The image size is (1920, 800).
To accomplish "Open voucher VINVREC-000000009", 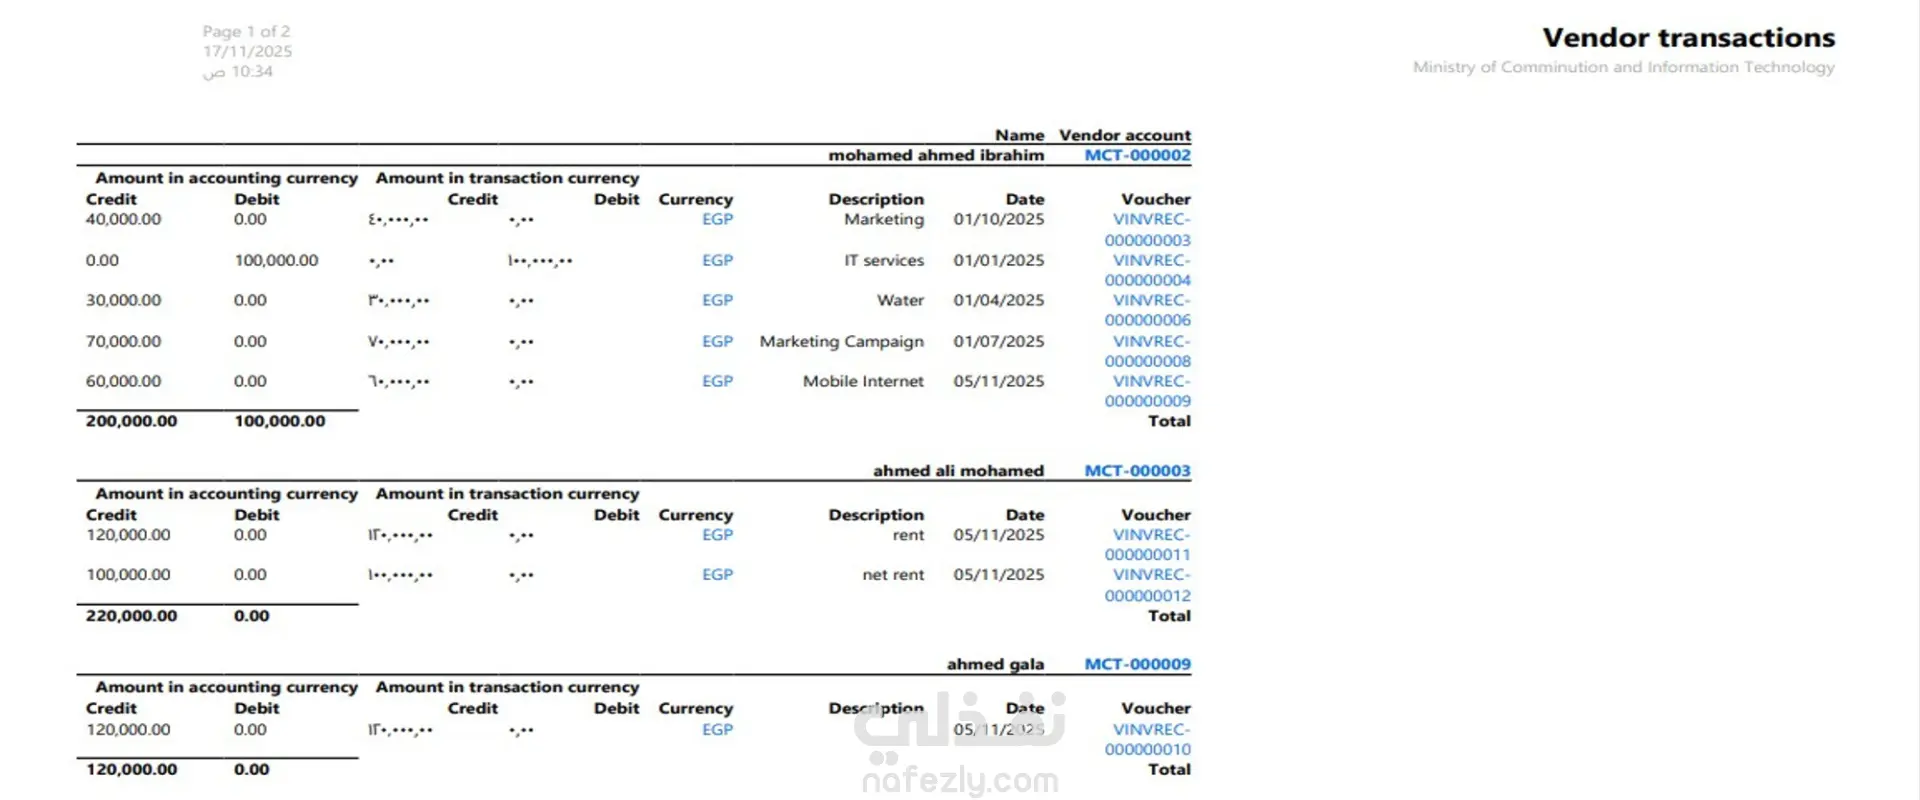I will point(1148,391).
